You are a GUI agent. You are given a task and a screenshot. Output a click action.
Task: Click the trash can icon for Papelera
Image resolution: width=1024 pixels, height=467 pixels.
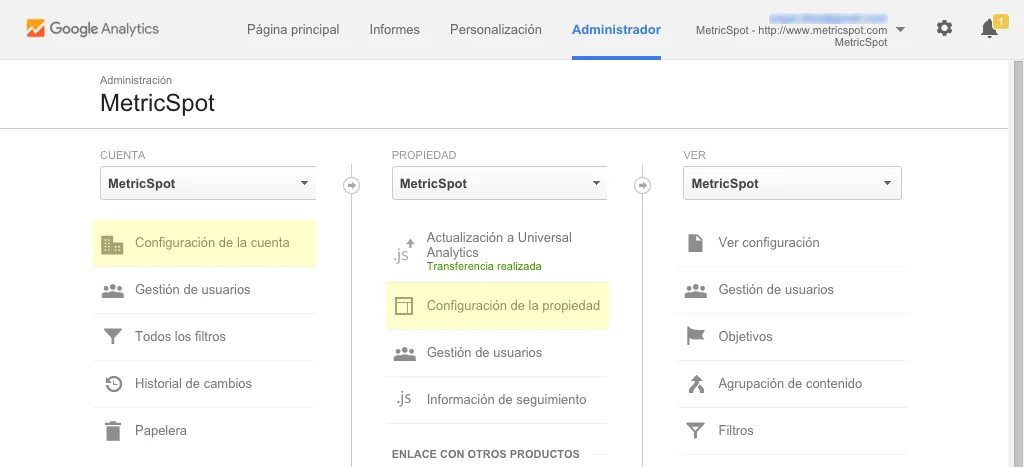(x=113, y=431)
